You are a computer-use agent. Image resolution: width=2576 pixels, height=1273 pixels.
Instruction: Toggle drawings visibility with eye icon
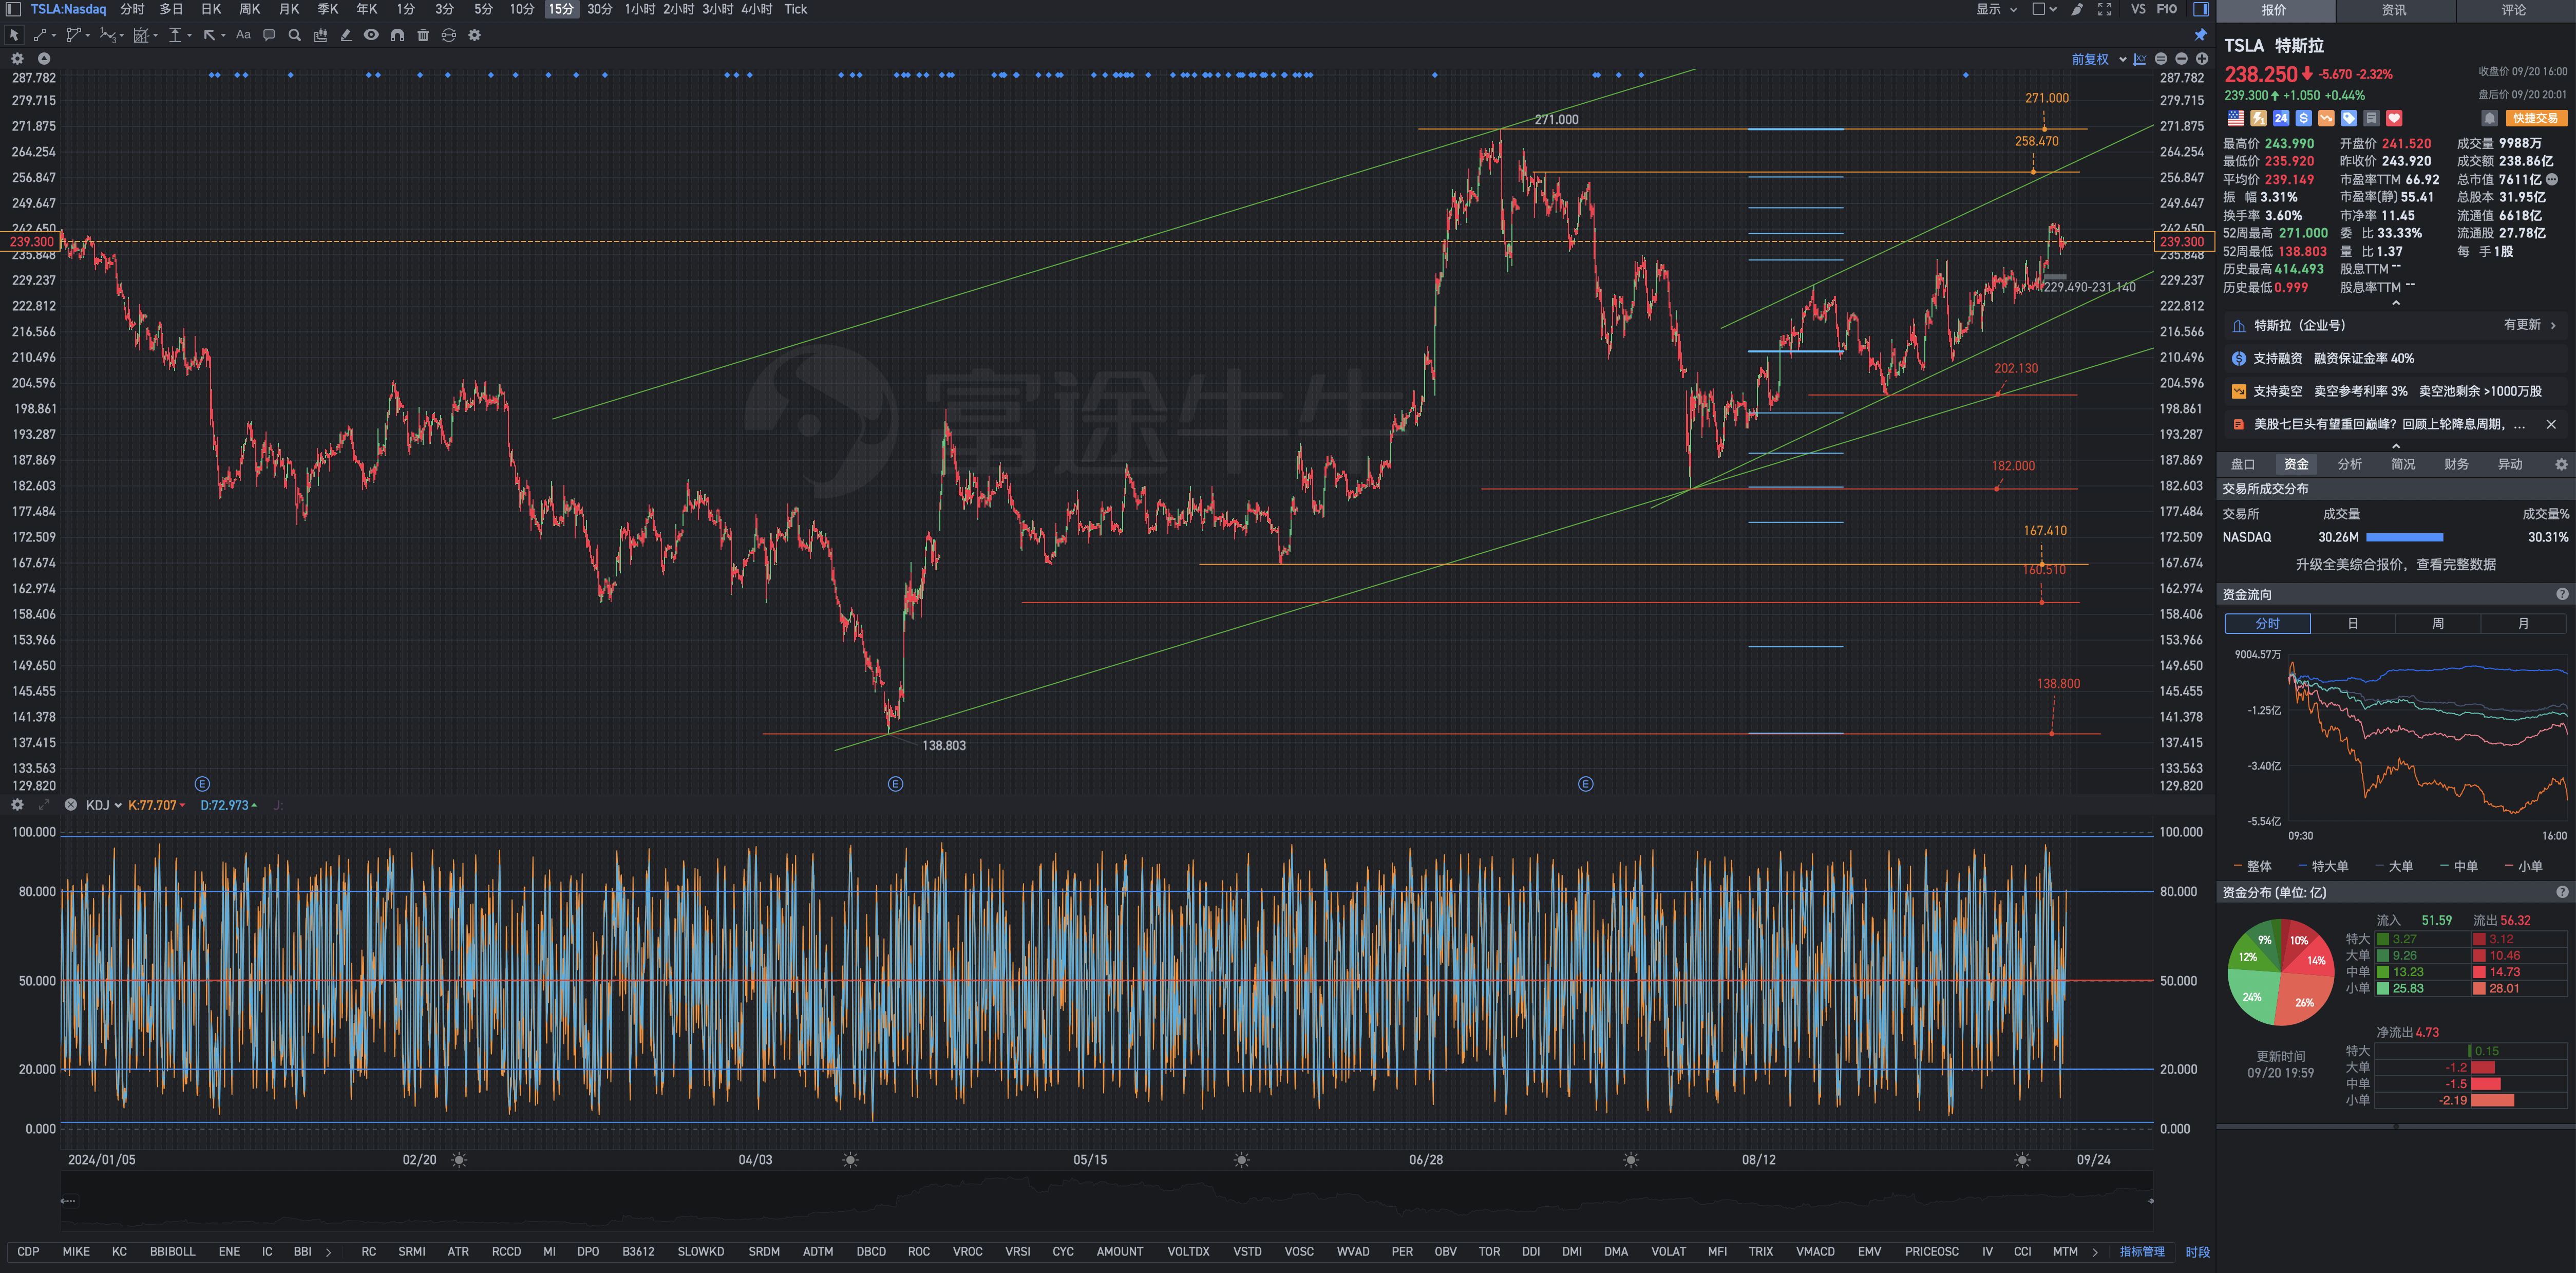[x=371, y=35]
